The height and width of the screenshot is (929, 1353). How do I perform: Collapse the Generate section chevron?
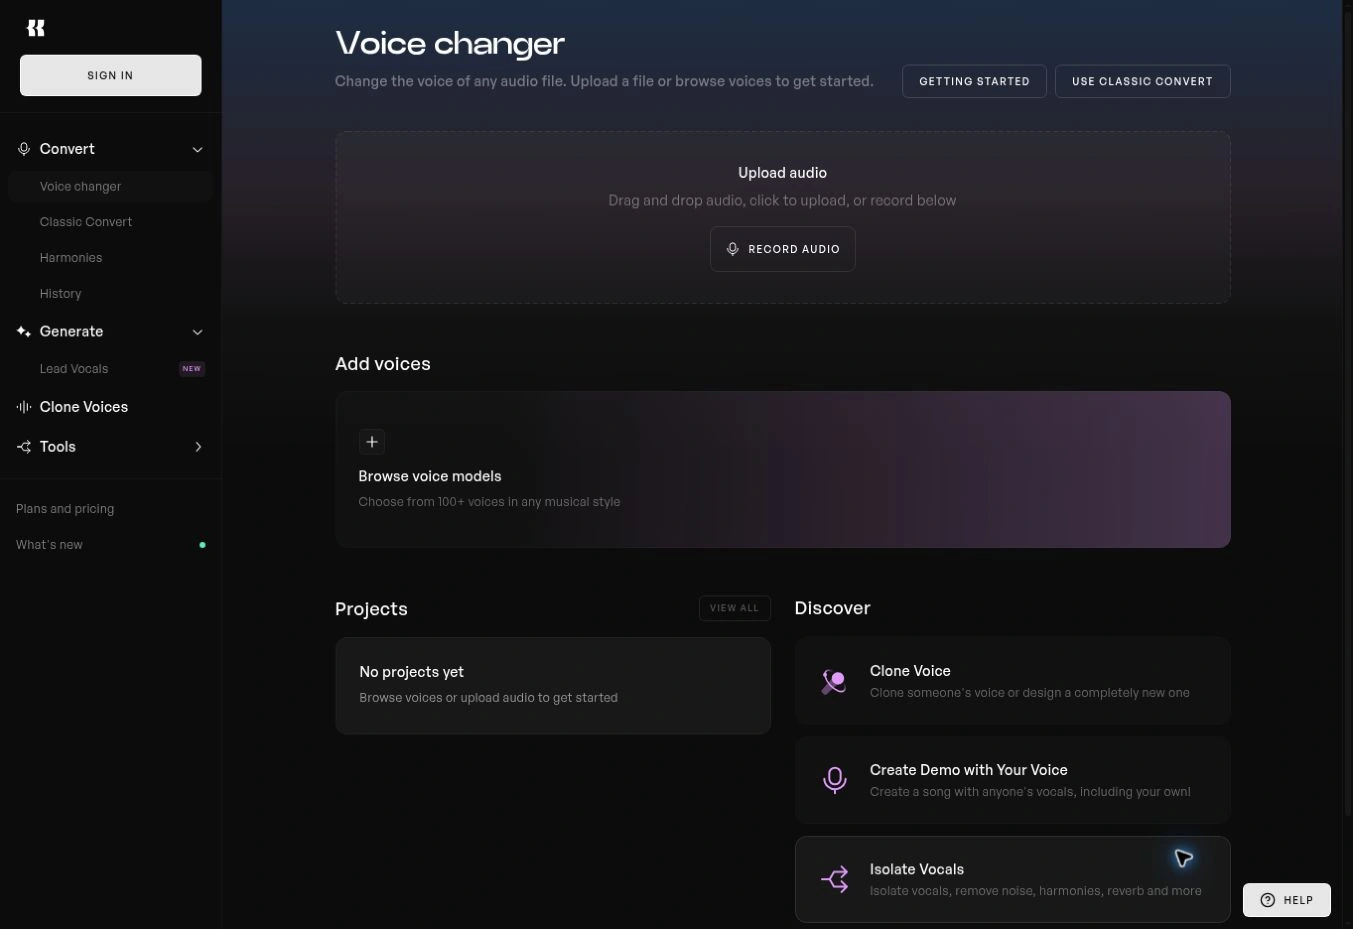(197, 332)
